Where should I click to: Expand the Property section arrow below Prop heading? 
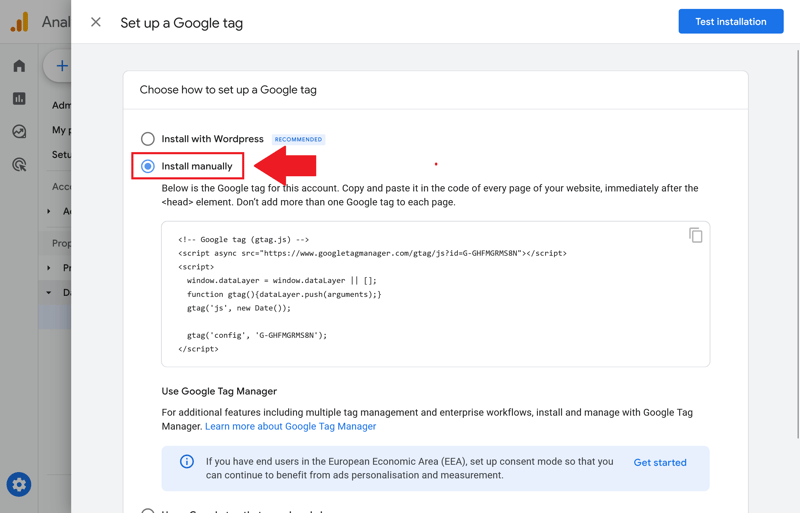[x=49, y=268]
